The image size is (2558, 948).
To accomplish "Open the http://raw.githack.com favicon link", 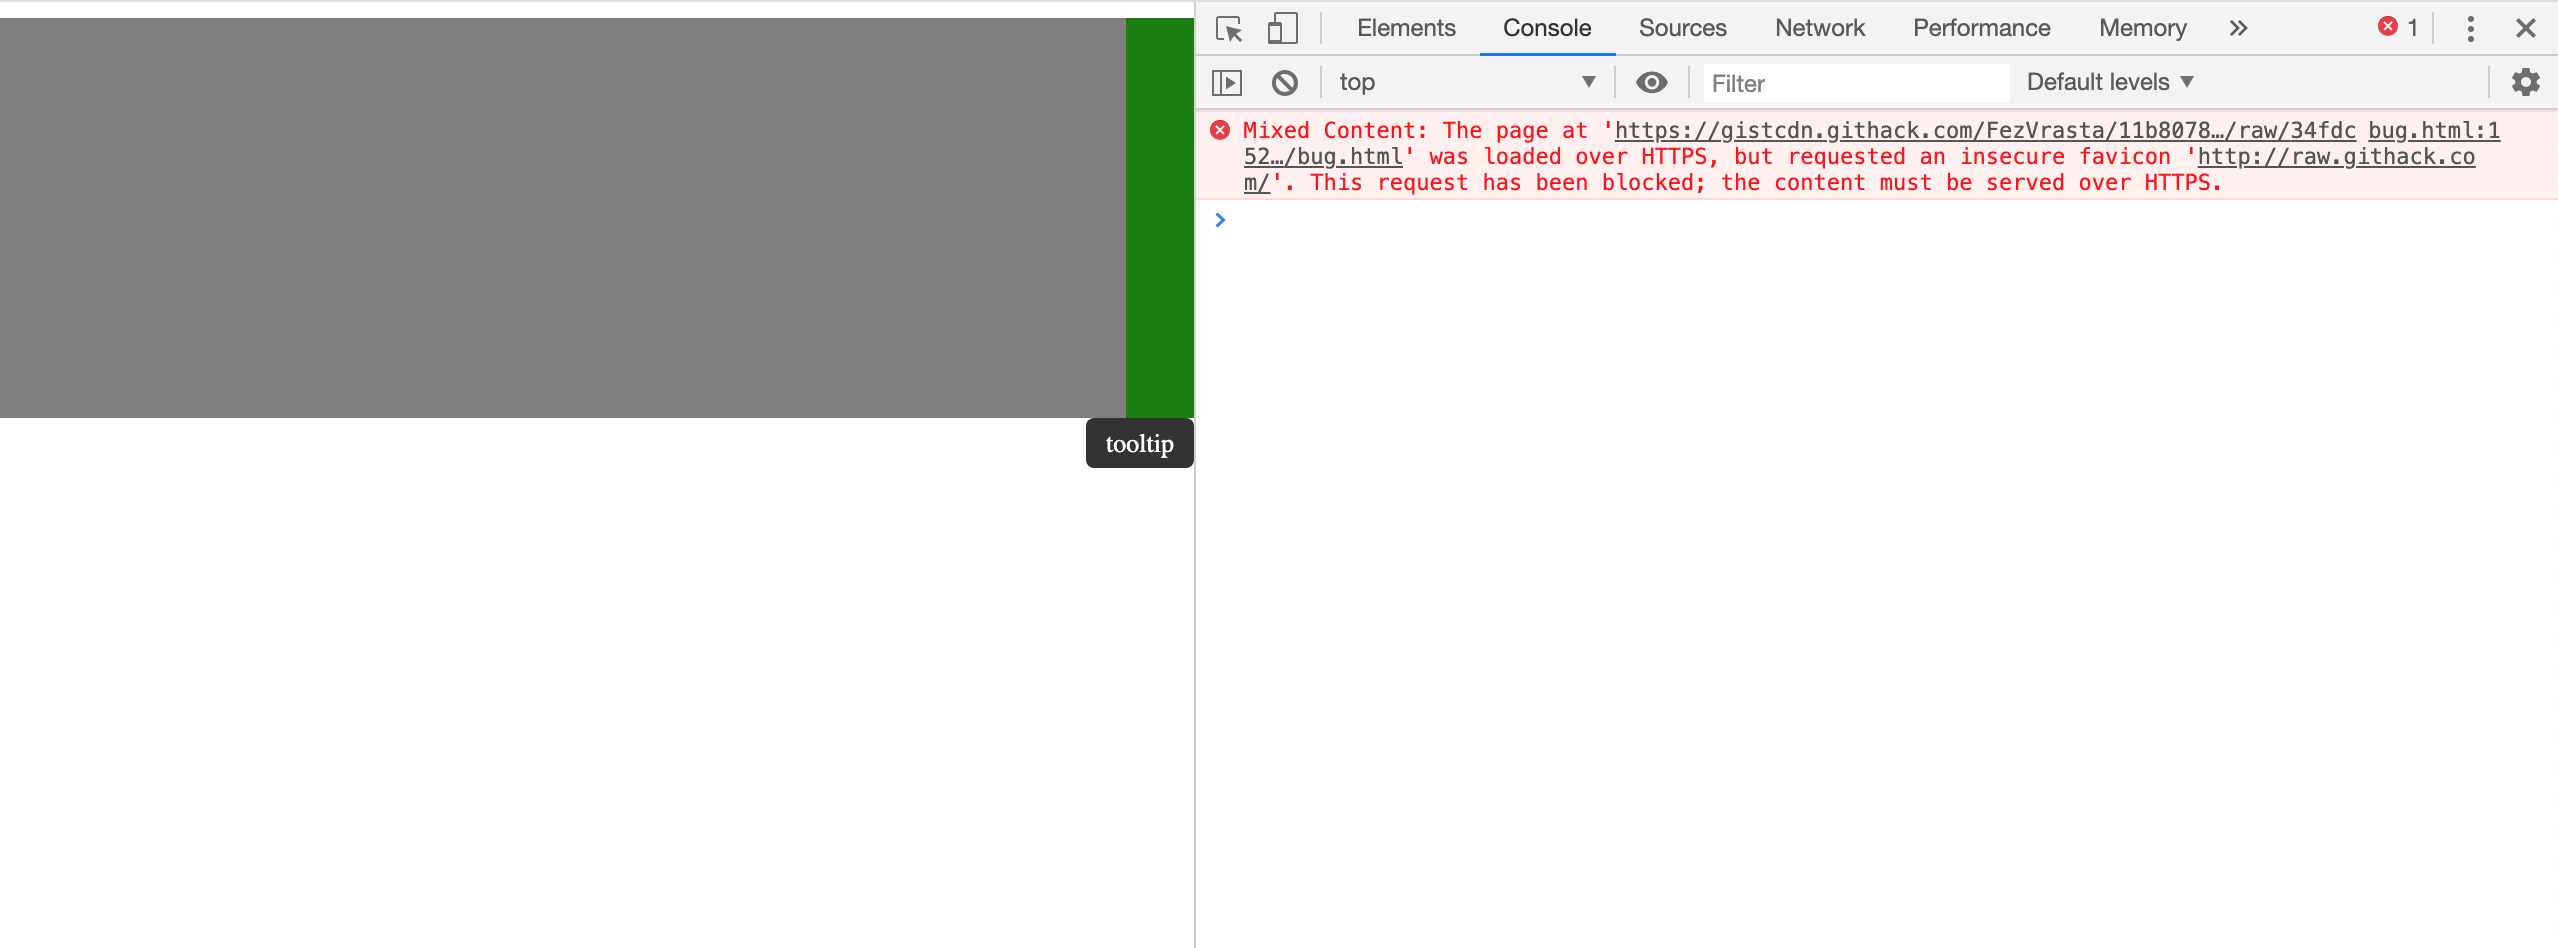I will [2336, 156].
